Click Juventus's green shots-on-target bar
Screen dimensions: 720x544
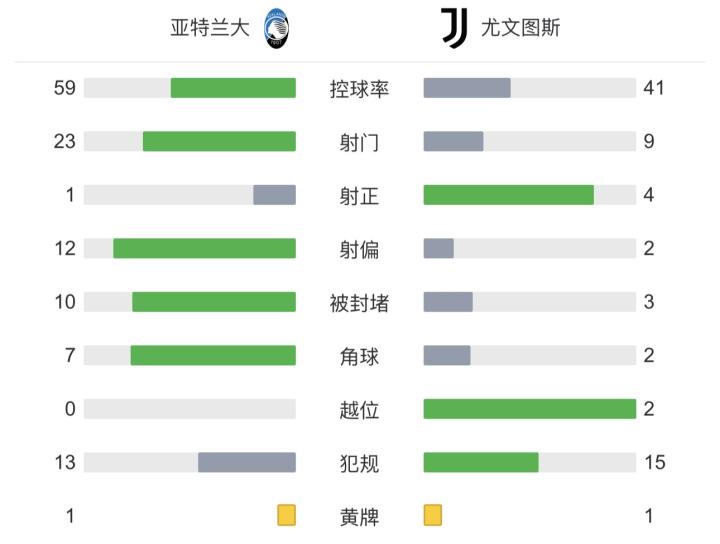(x=508, y=195)
